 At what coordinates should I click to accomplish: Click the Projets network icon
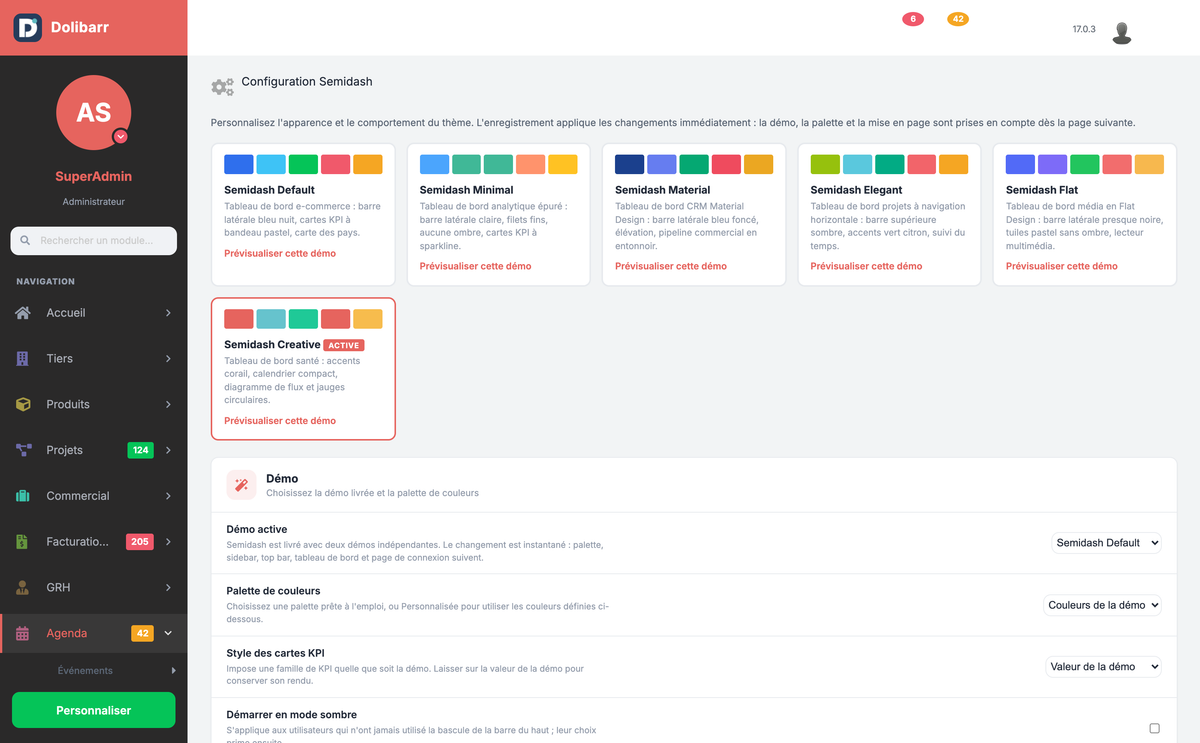coord(23,450)
